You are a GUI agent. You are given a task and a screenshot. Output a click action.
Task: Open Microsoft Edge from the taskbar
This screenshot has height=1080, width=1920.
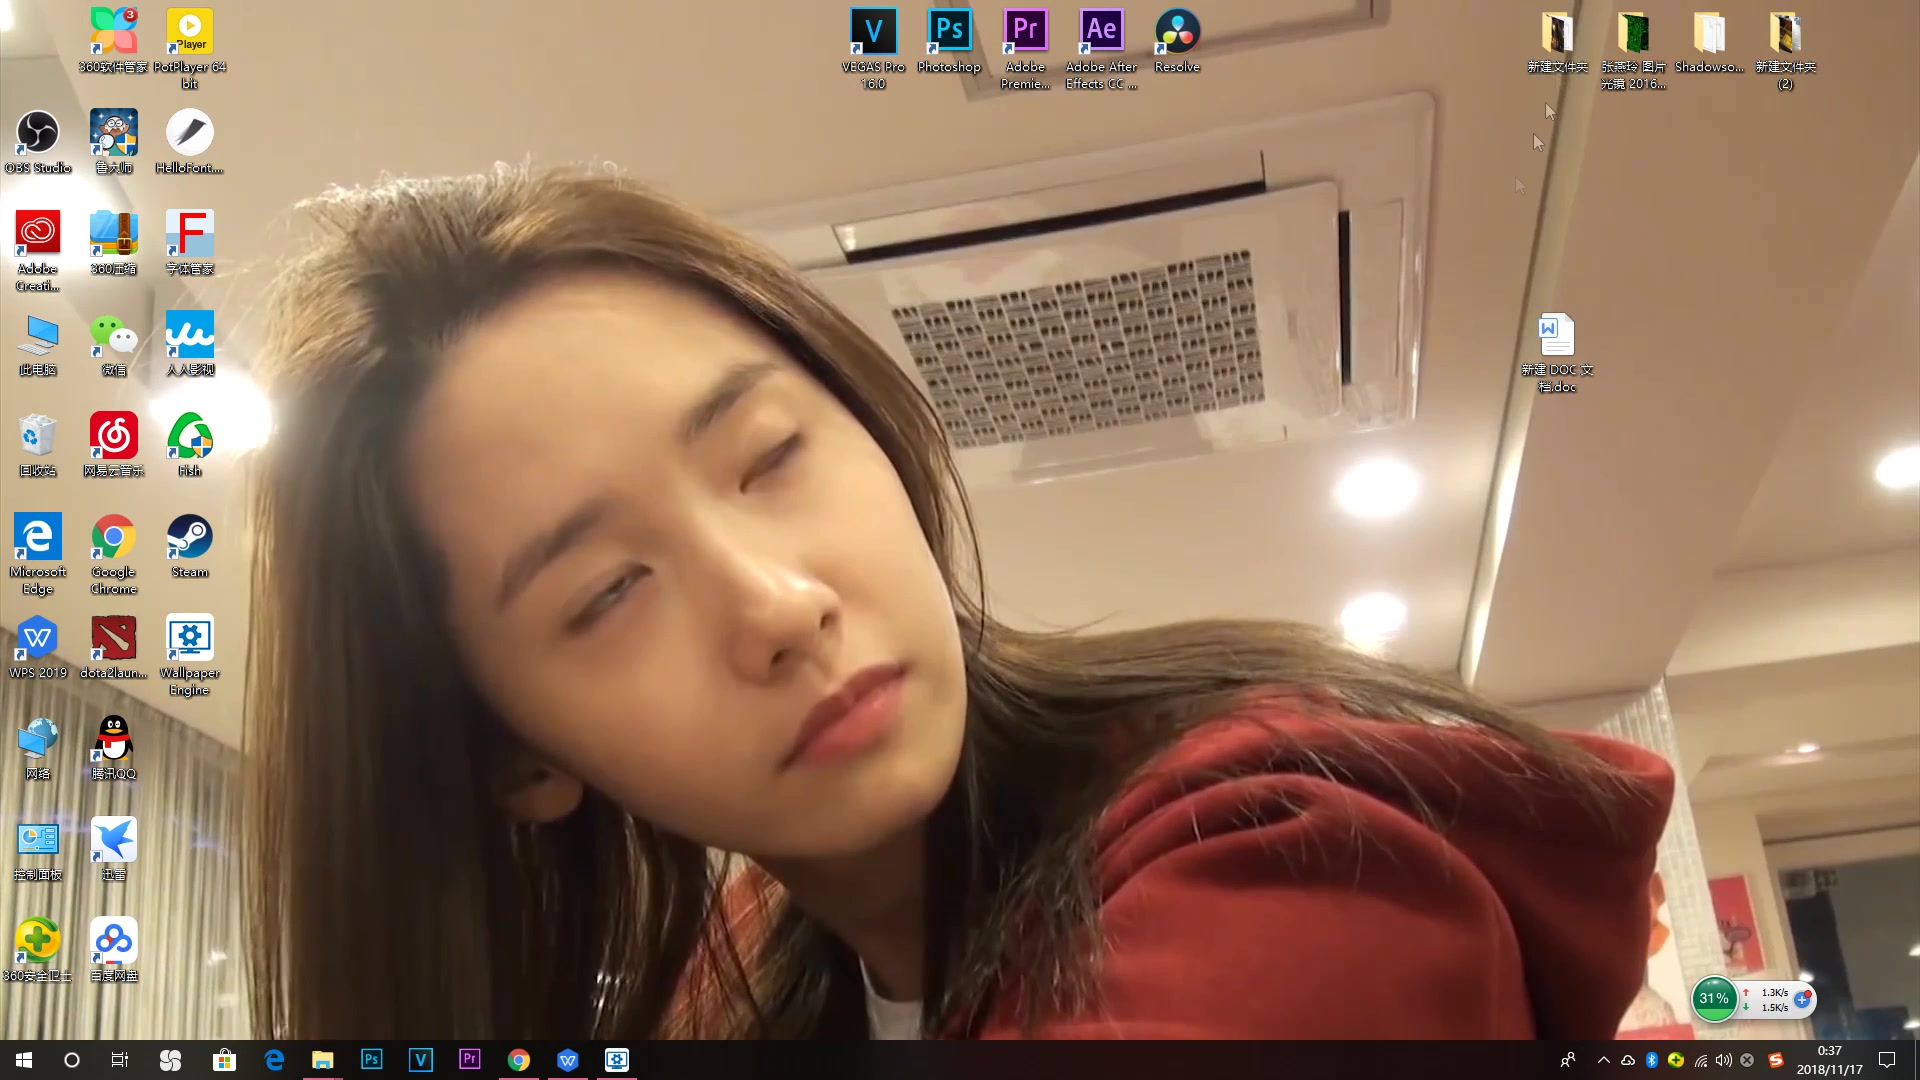pos(273,1059)
